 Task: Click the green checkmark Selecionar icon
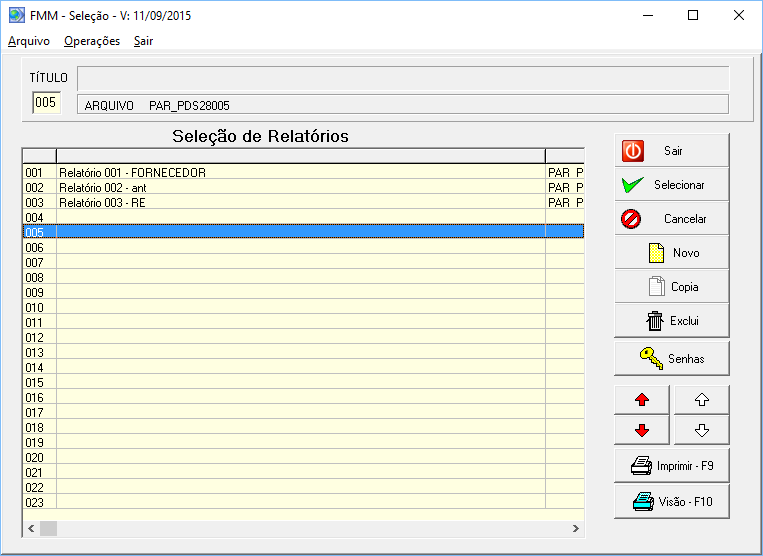pyautogui.click(x=633, y=185)
